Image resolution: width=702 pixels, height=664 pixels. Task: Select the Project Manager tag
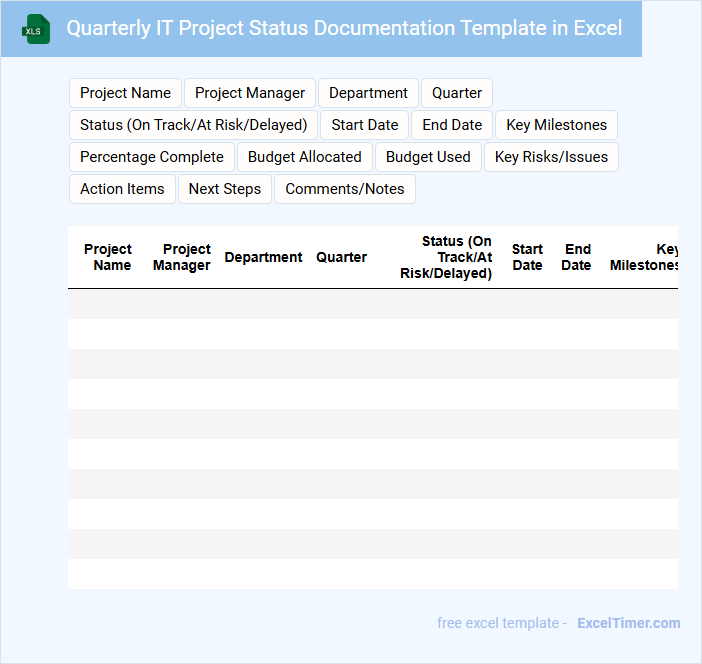coord(250,93)
